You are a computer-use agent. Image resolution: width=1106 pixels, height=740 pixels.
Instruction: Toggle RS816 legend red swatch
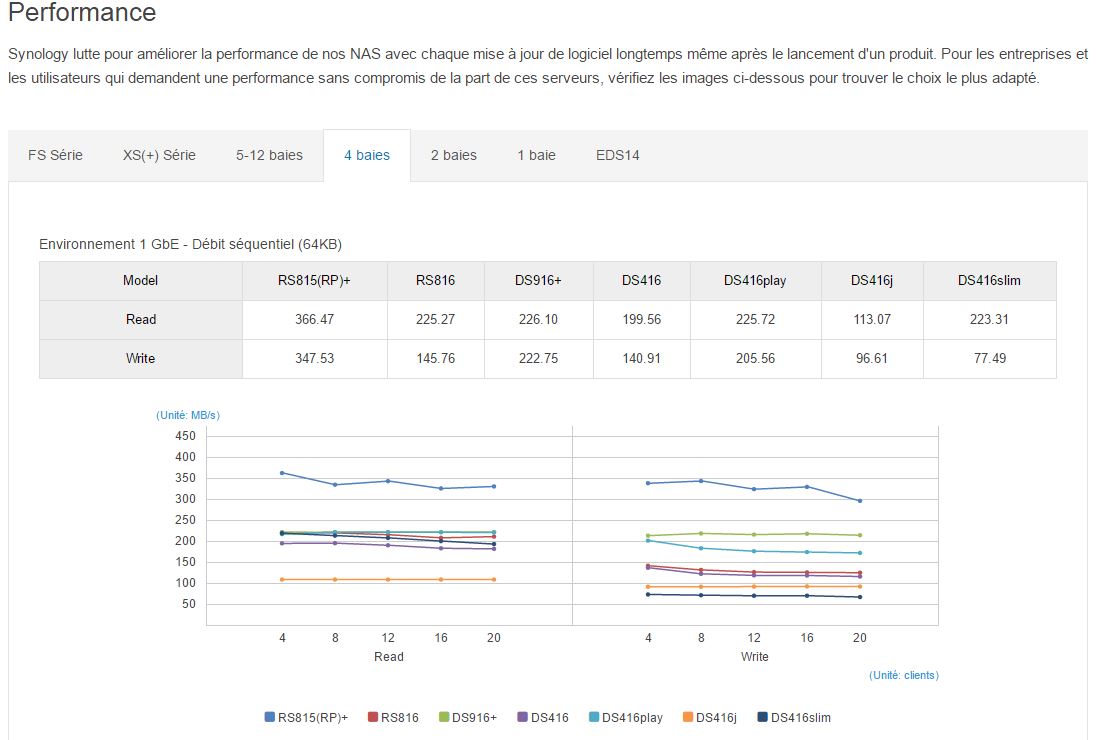[372, 717]
